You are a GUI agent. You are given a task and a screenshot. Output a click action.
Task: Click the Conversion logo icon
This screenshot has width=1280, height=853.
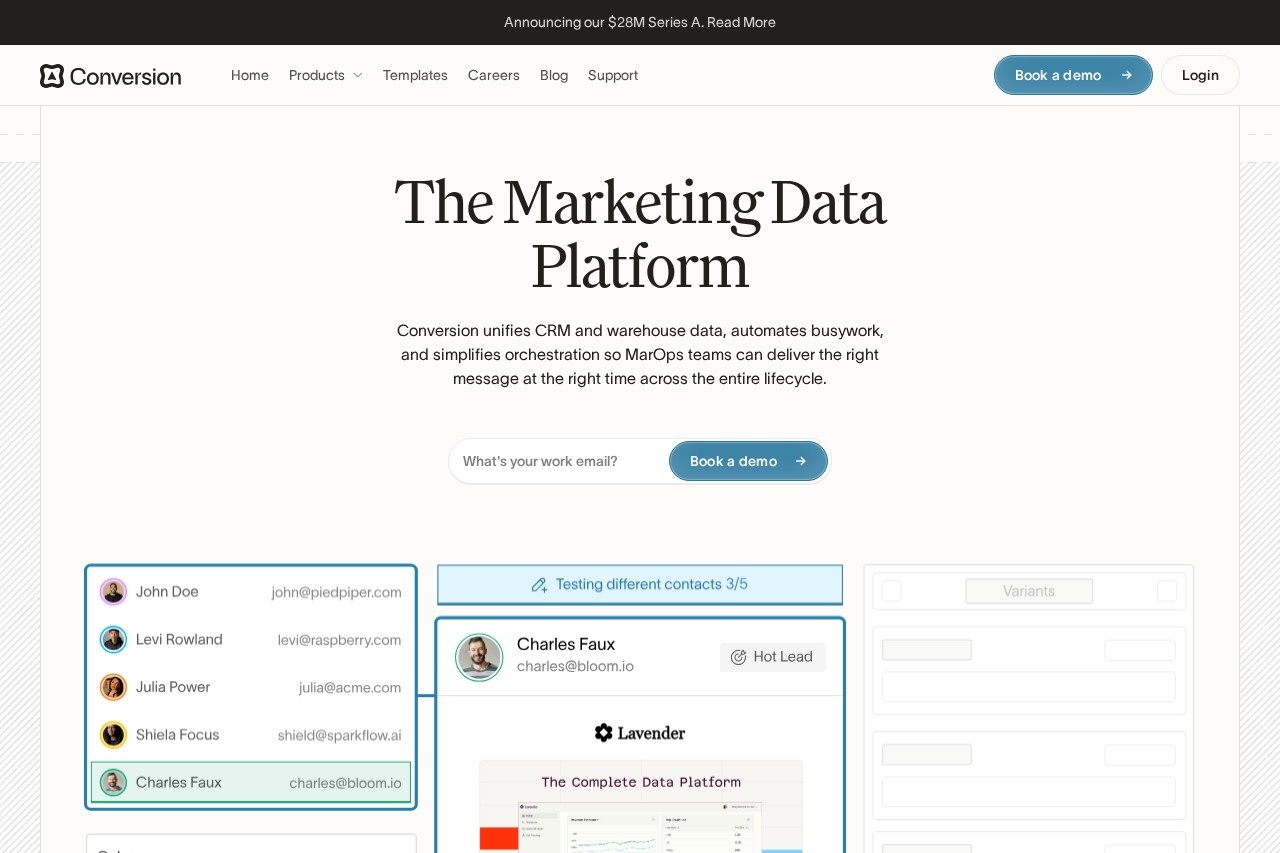pyautogui.click(x=52, y=76)
